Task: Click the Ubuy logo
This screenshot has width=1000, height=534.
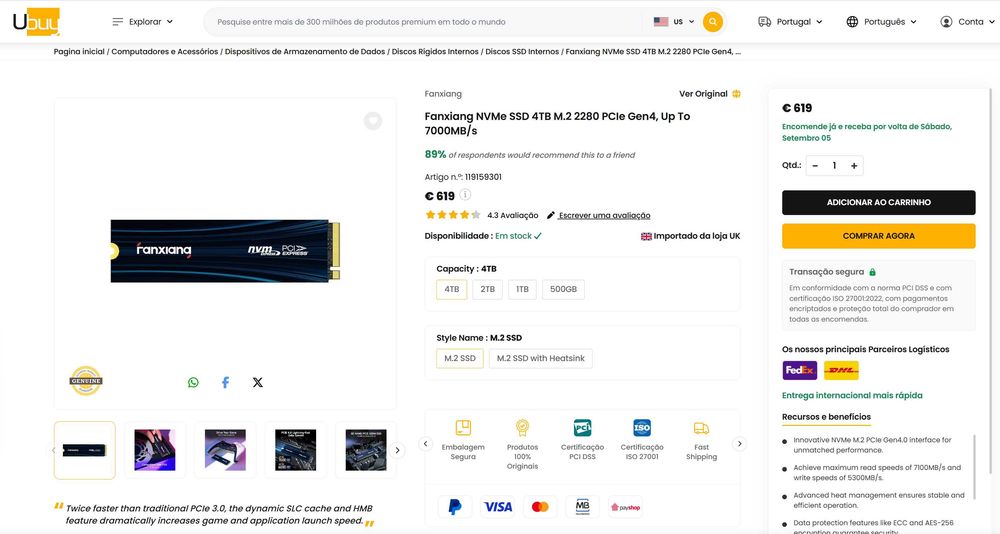Action: coord(36,22)
